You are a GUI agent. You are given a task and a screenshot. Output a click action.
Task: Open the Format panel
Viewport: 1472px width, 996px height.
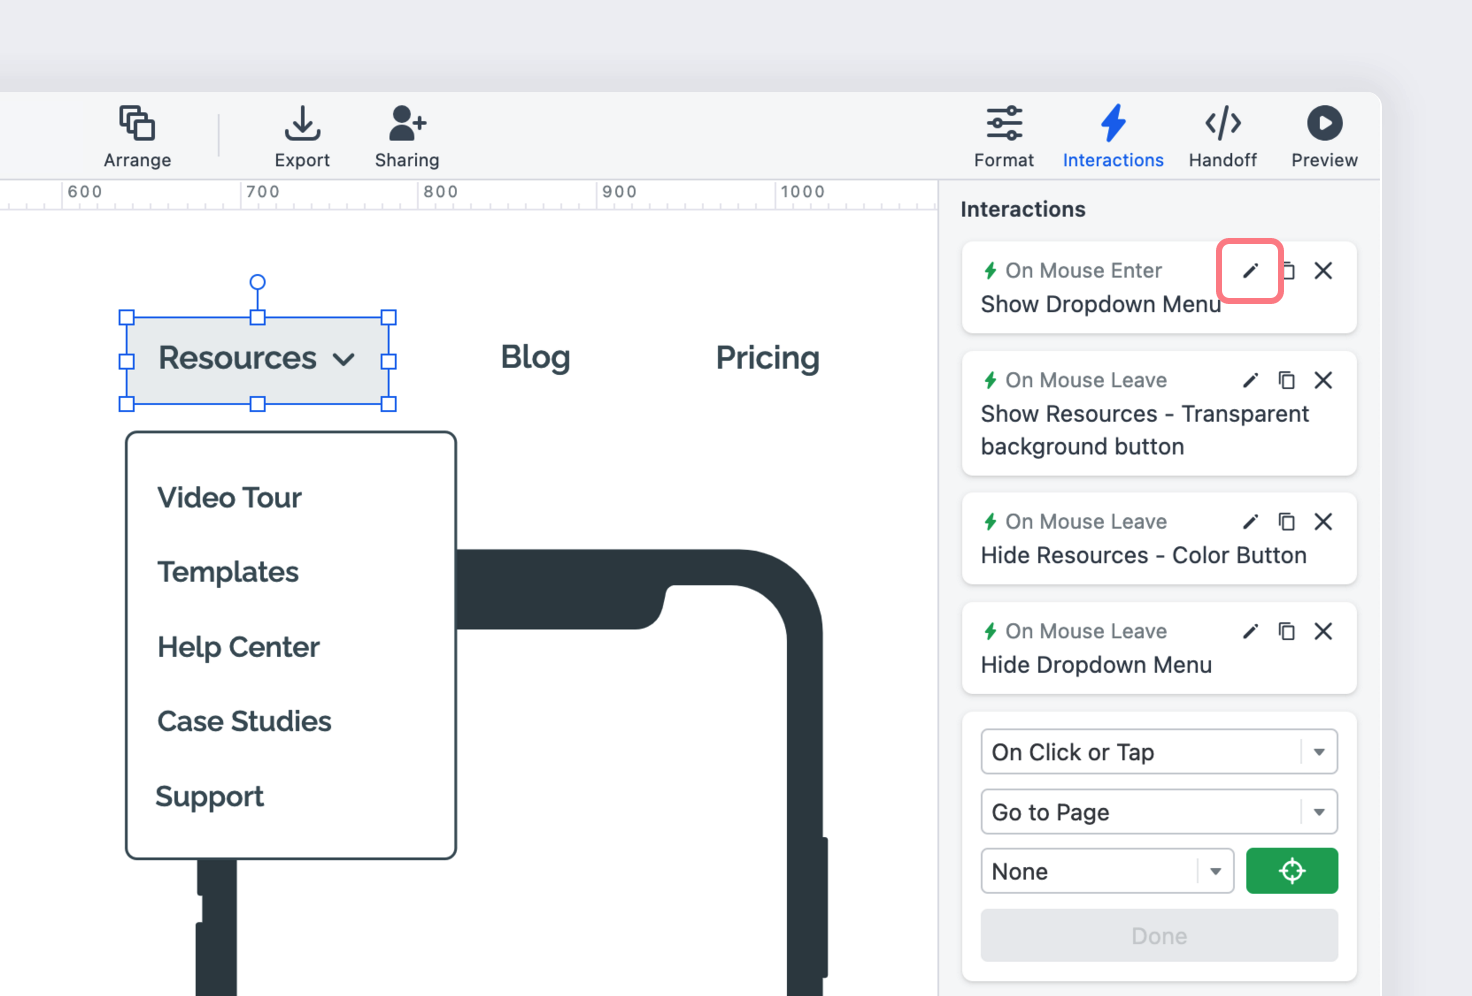(1004, 137)
